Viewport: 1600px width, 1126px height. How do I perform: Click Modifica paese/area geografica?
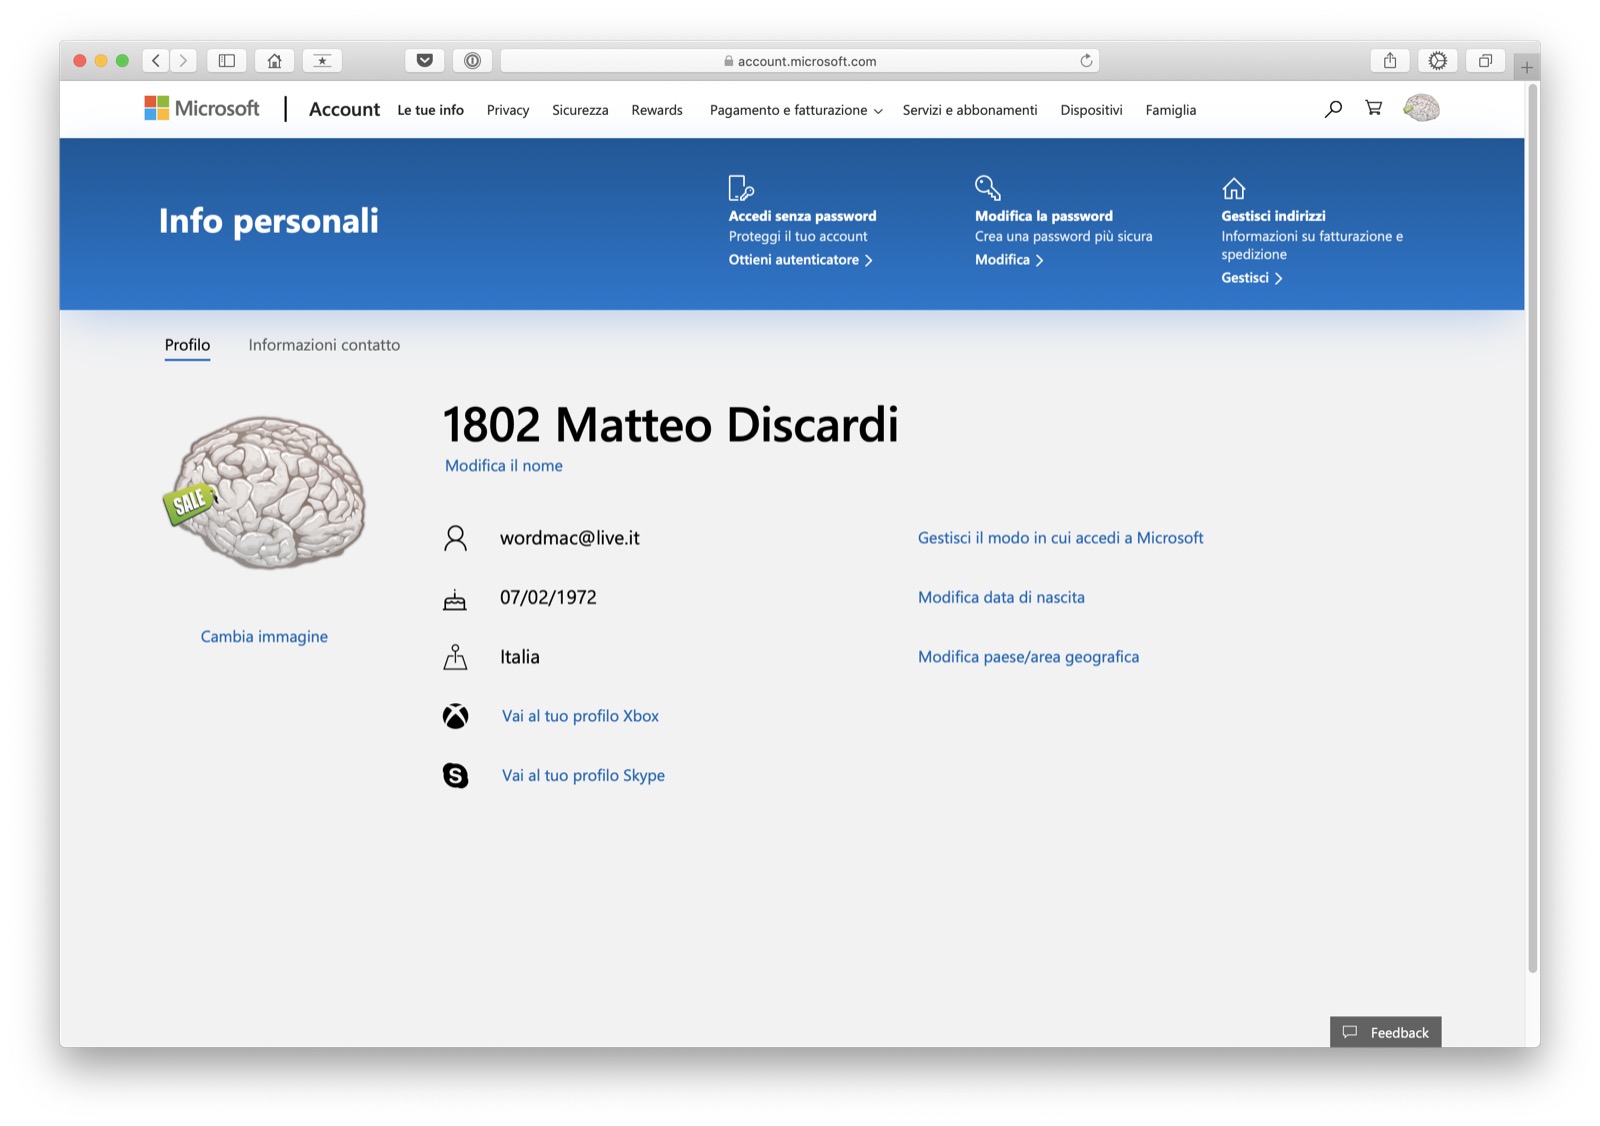(1028, 657)
